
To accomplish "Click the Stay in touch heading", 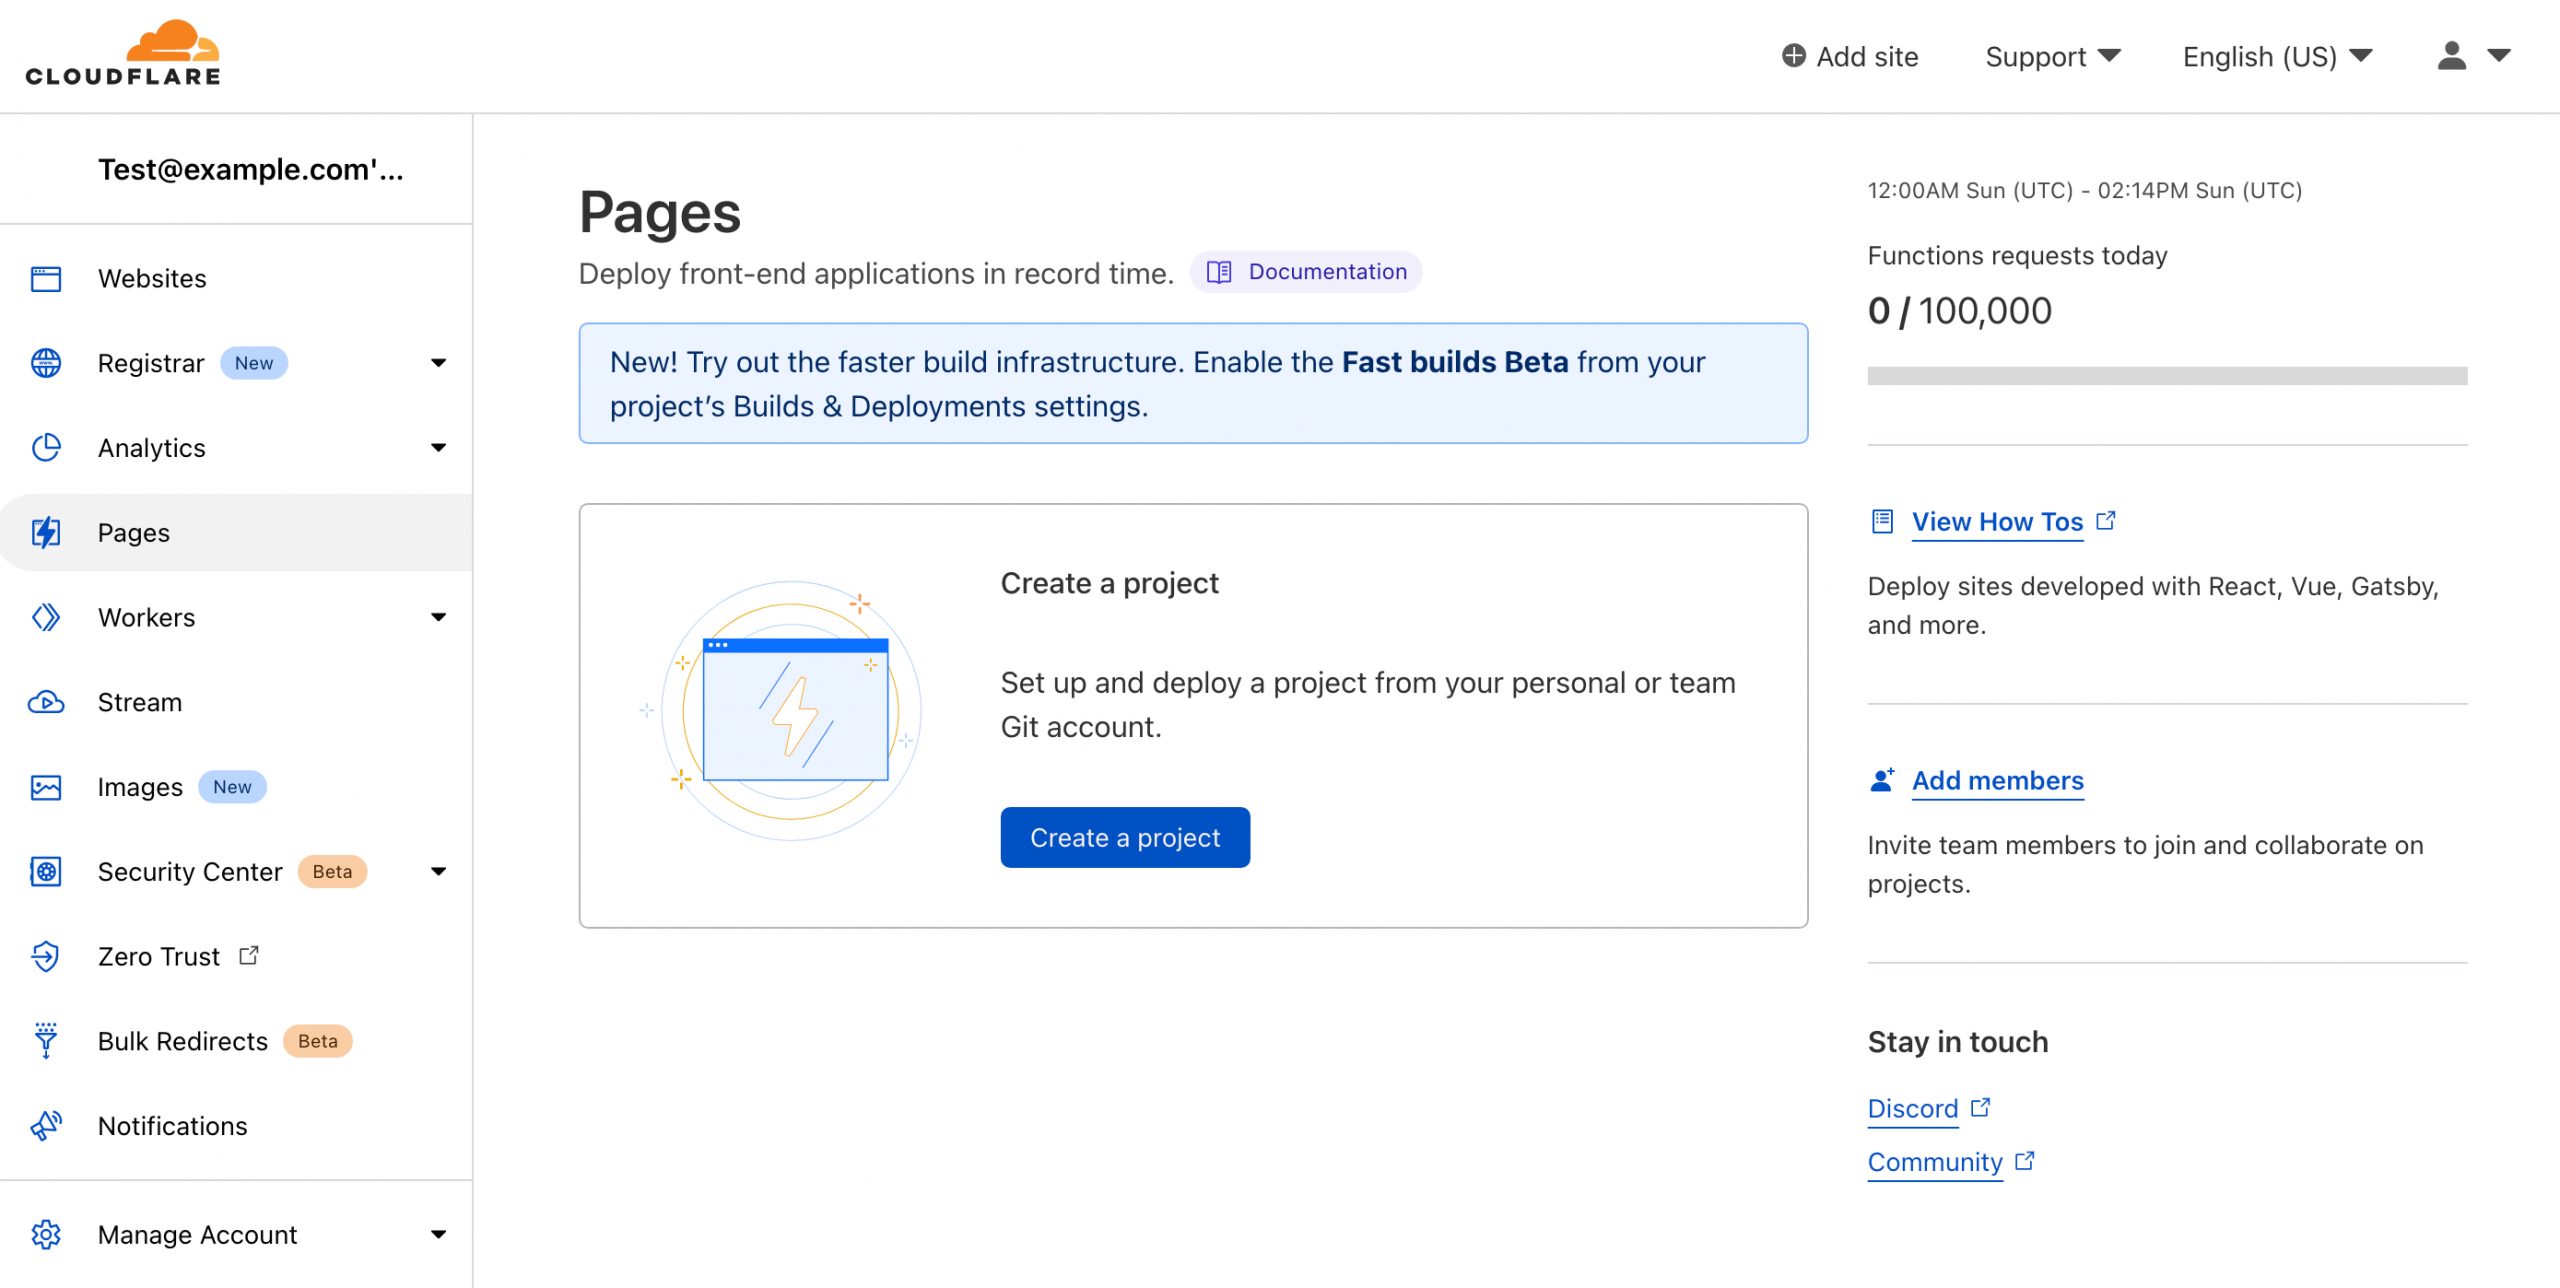I will 1958,1042.
